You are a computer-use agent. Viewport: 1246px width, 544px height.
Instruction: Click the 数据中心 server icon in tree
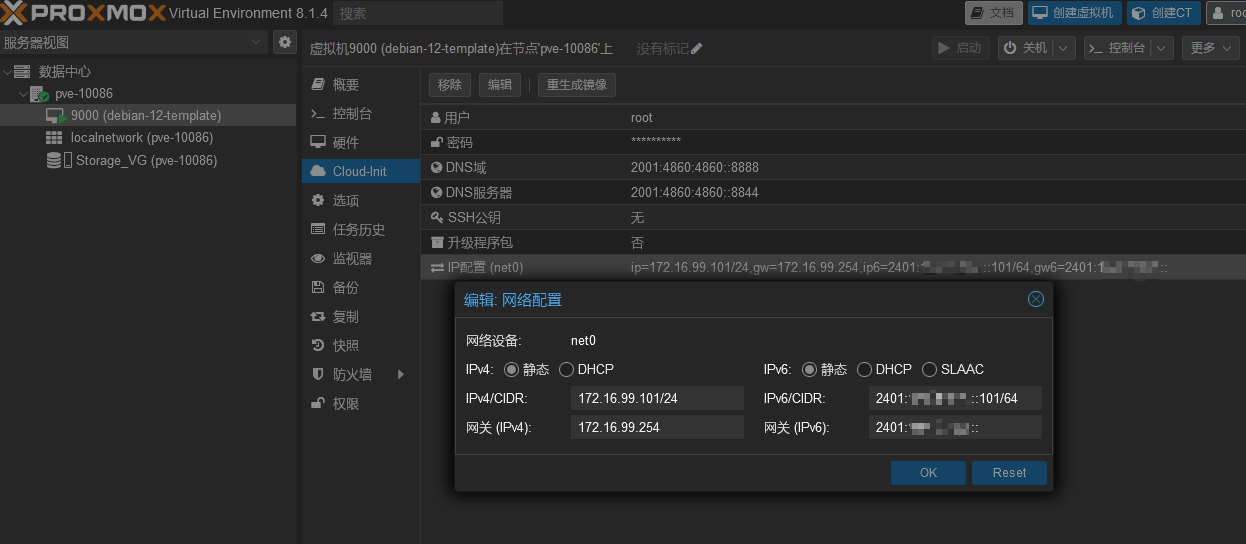coord(22,71)
